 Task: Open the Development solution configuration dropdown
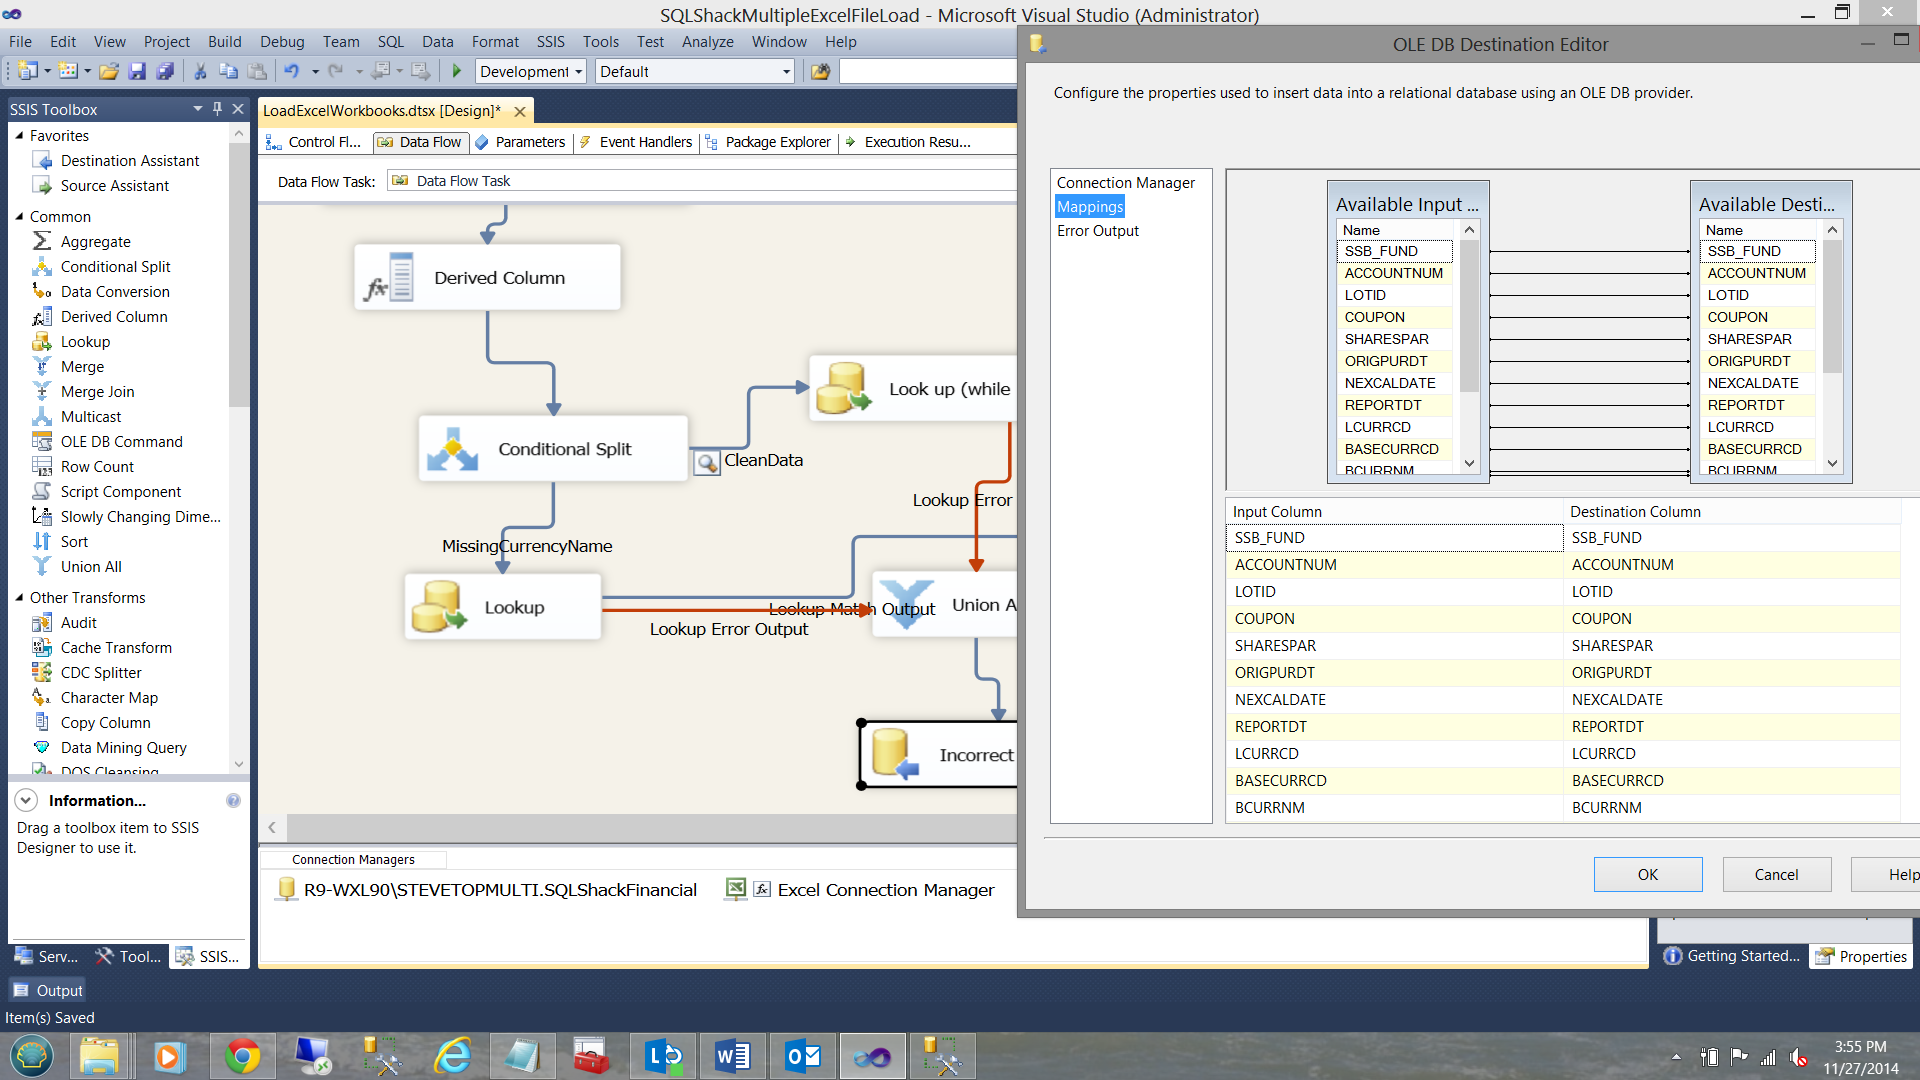(578, 72)
